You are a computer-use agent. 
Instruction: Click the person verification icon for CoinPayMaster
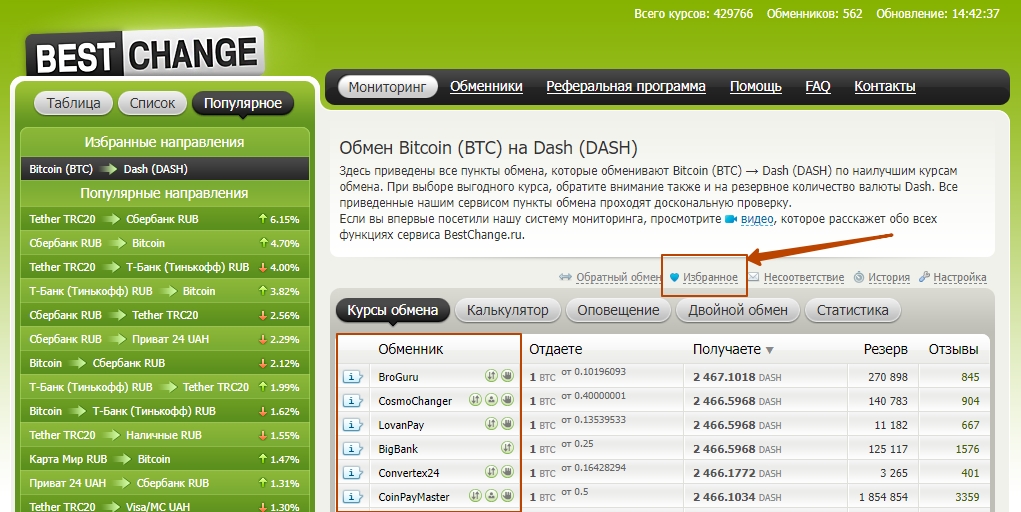click(492, 496)
